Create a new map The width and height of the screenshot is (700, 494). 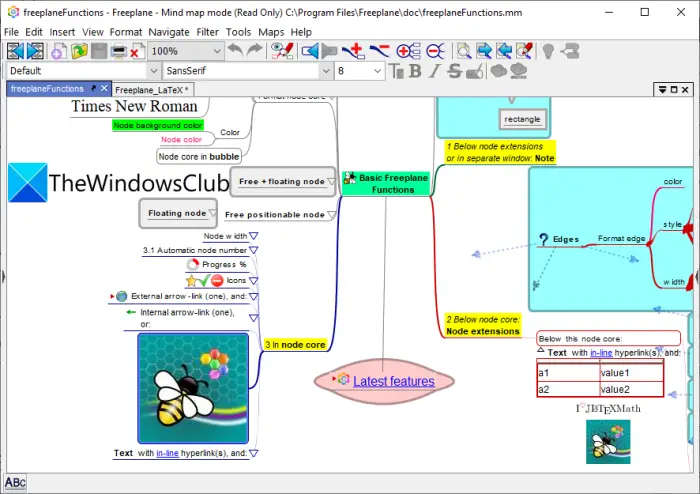pyautogui.click(x=59, y=51)
